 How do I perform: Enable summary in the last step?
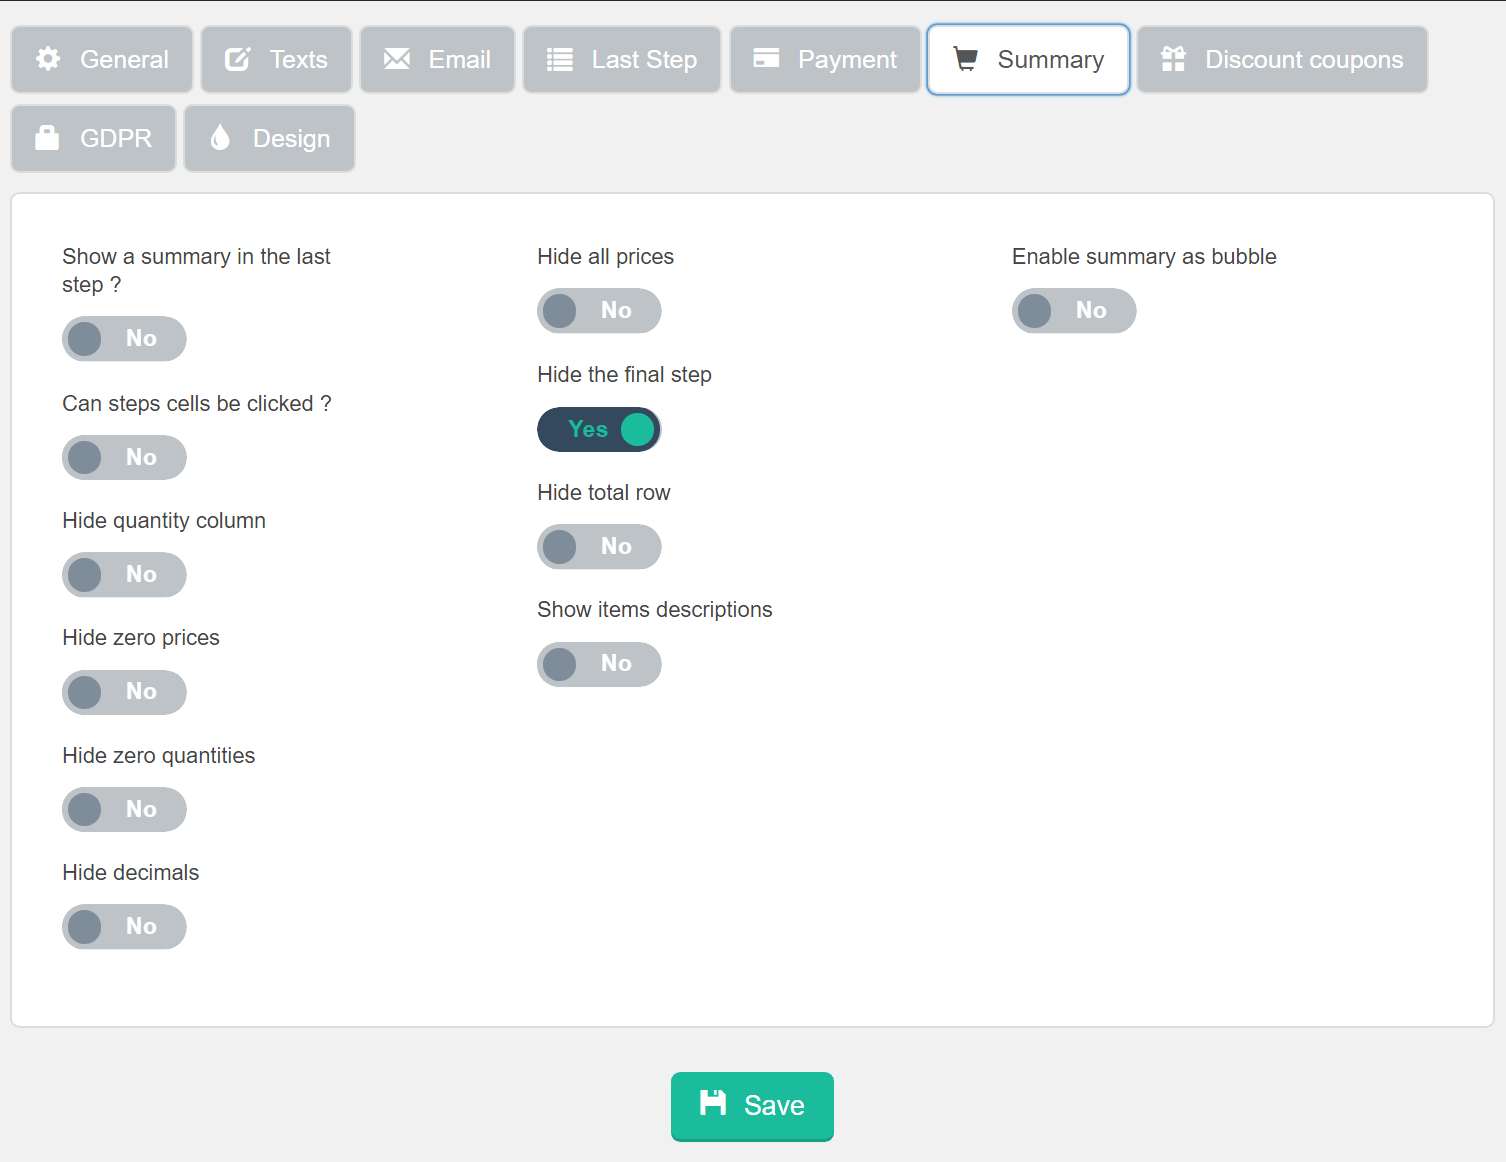[124, 339]
